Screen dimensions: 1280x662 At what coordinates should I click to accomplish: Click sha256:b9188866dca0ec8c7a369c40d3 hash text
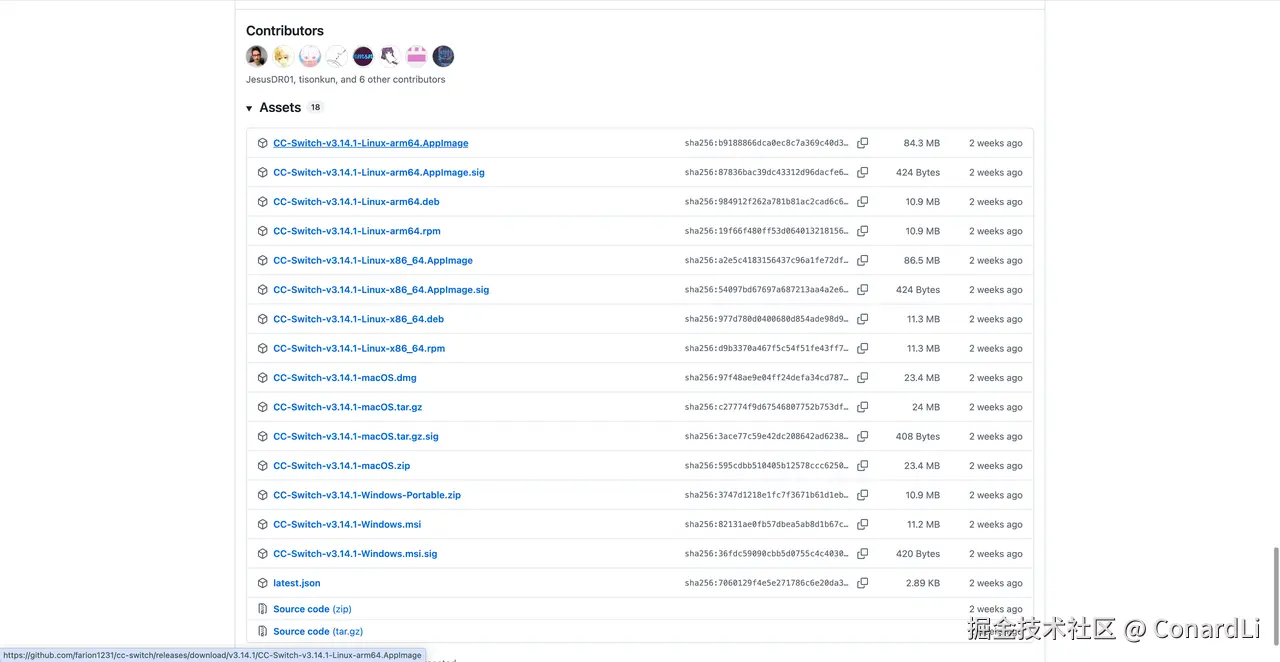[x=766, y=143]
